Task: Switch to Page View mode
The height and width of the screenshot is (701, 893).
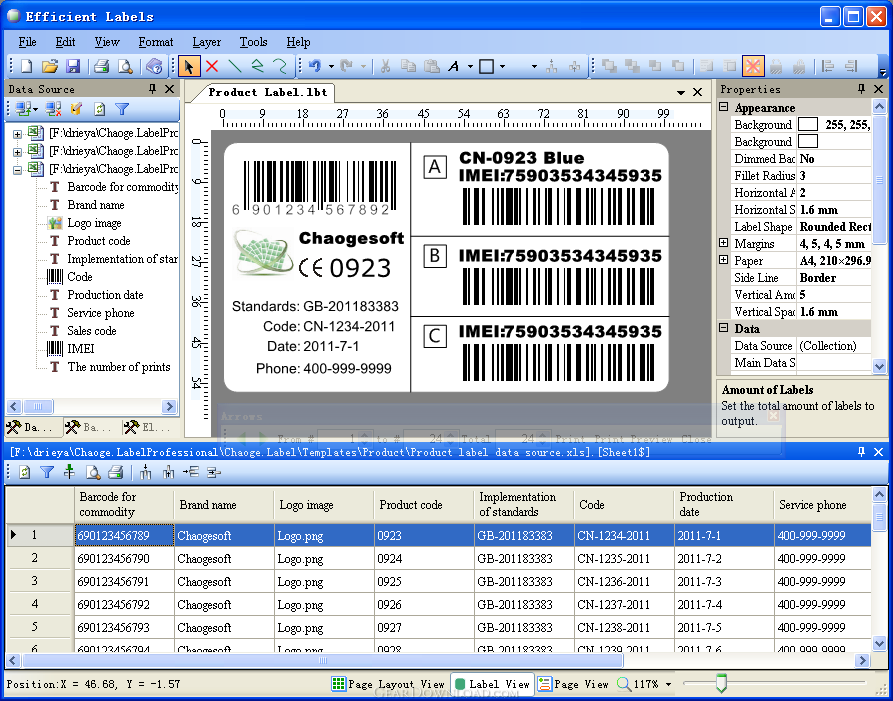Action: (x=573, y=684)
